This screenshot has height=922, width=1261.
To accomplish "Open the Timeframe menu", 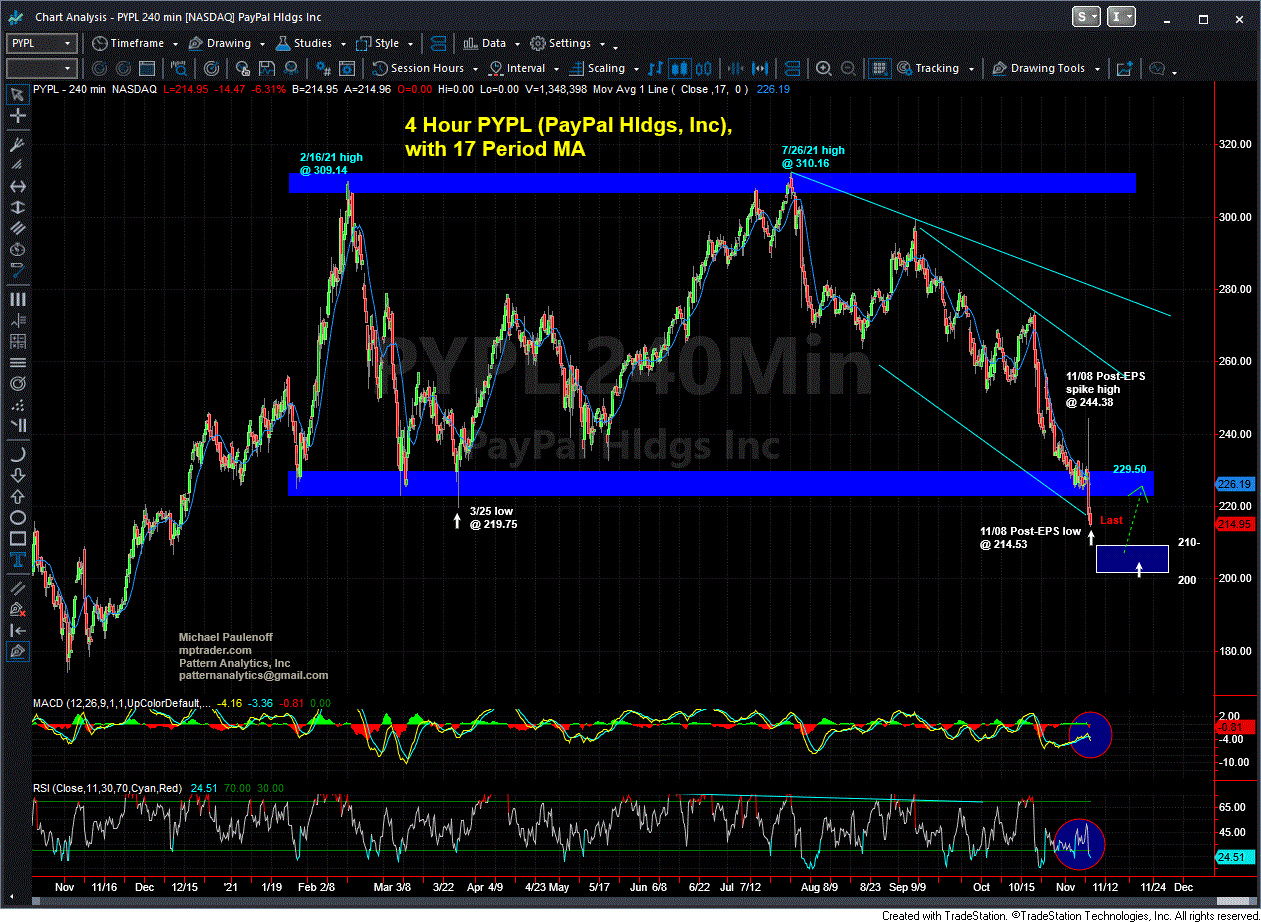I will 129,43.
